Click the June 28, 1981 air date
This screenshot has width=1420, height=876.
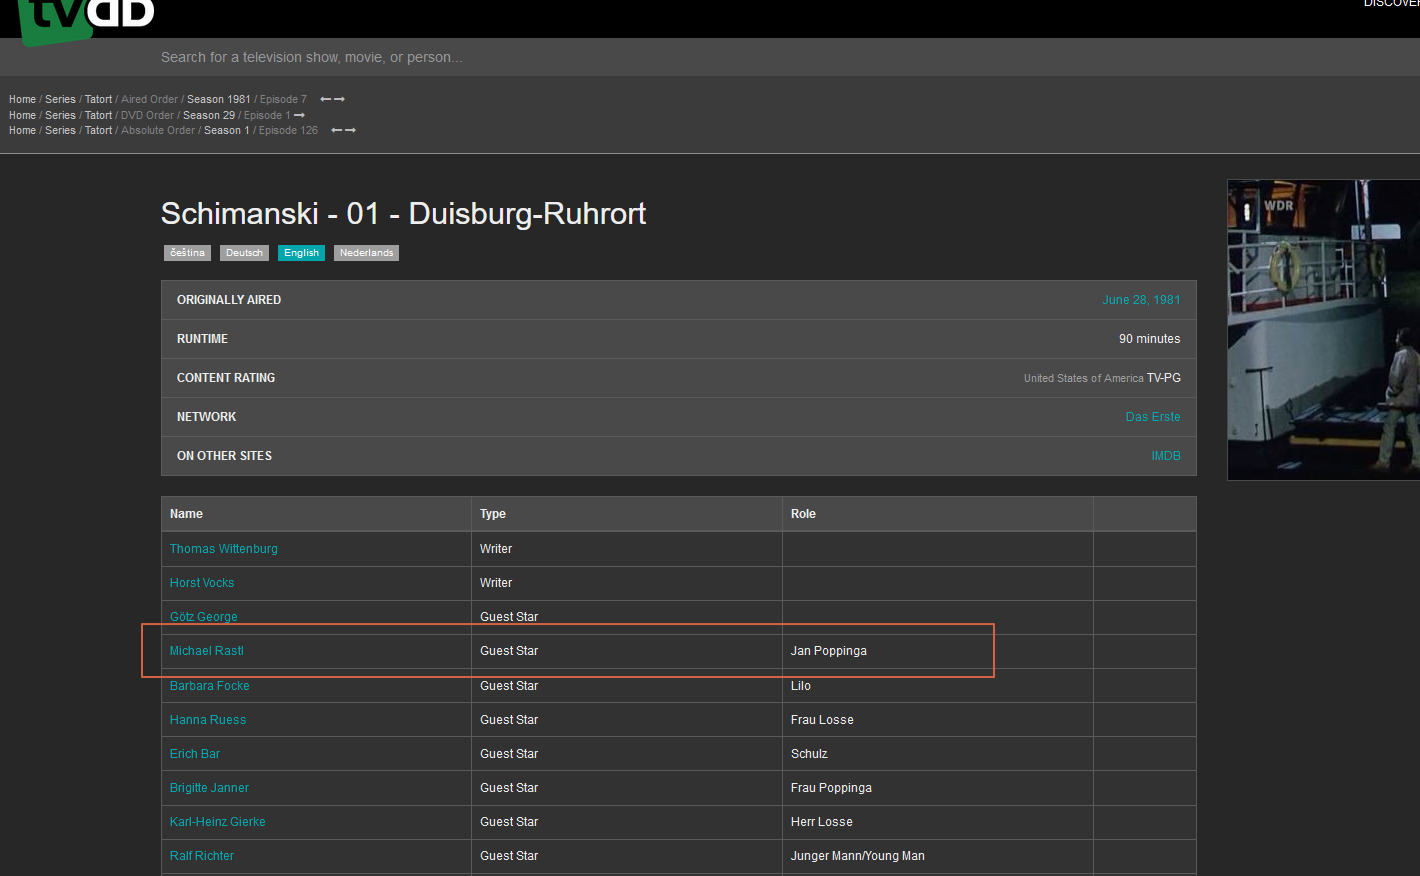1141,300
